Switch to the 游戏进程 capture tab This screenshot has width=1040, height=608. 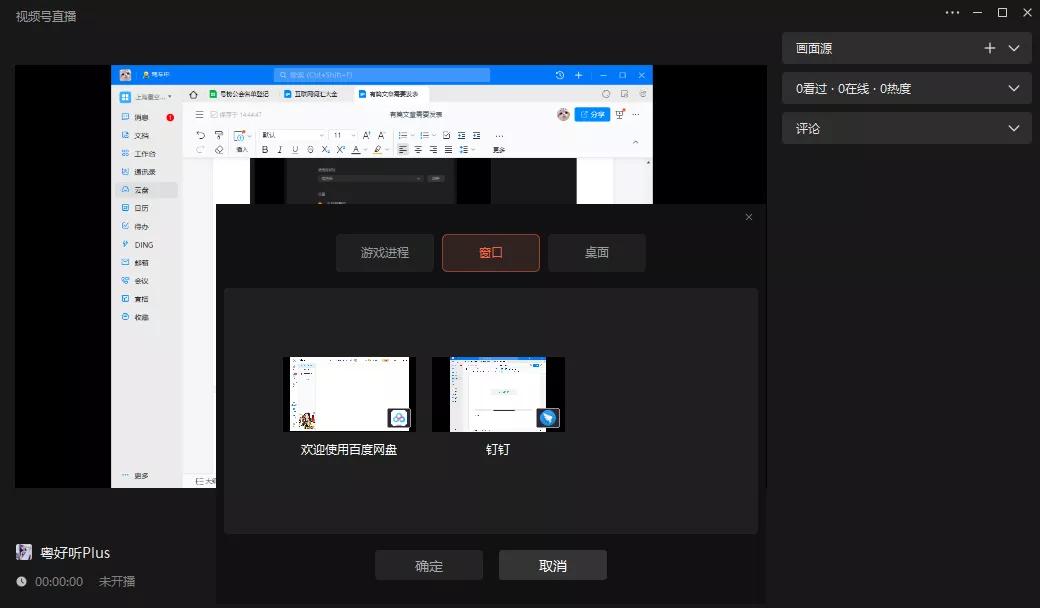(x=384, y=252)
